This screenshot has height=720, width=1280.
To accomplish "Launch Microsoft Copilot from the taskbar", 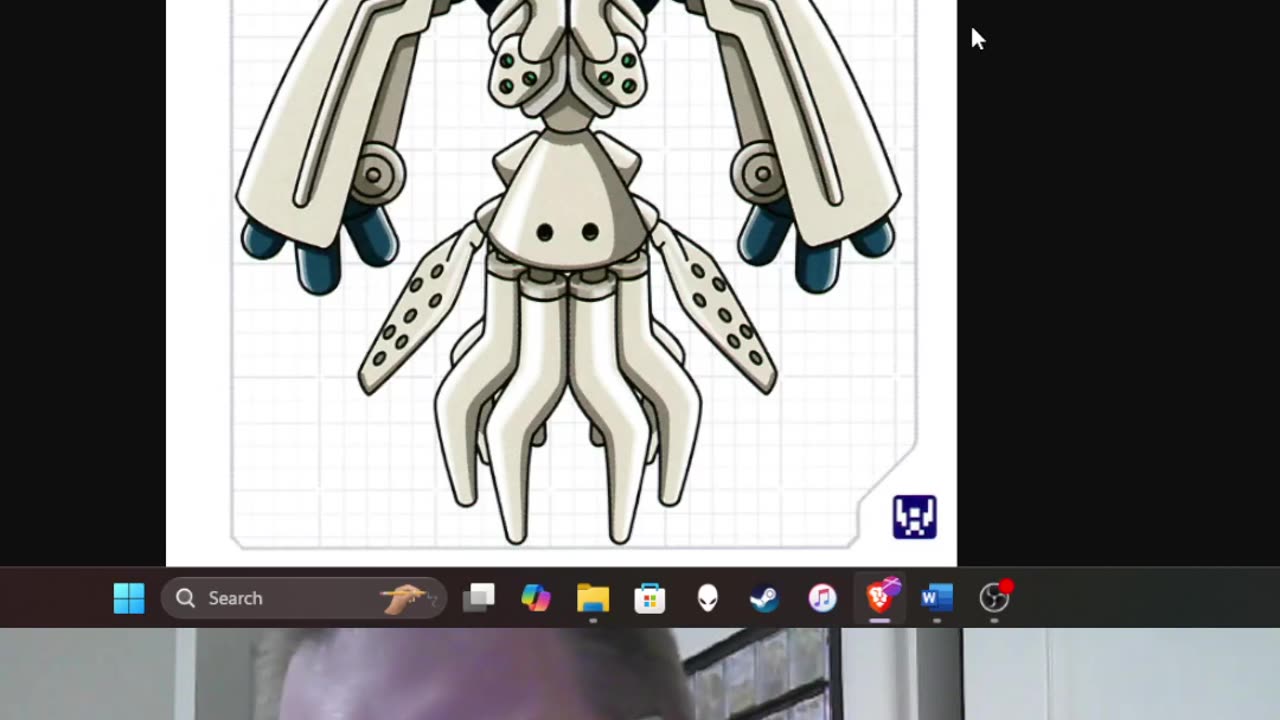I will (x=536, y=598).
